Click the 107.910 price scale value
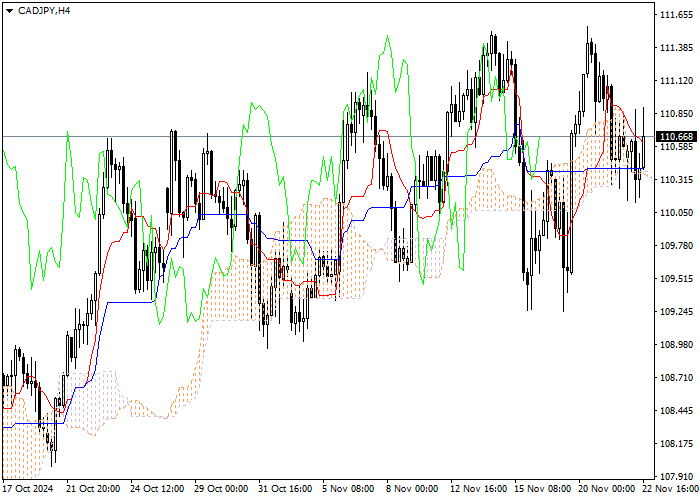Image resolution: width=700 pixels, height=500 pixels. (676, 477)
